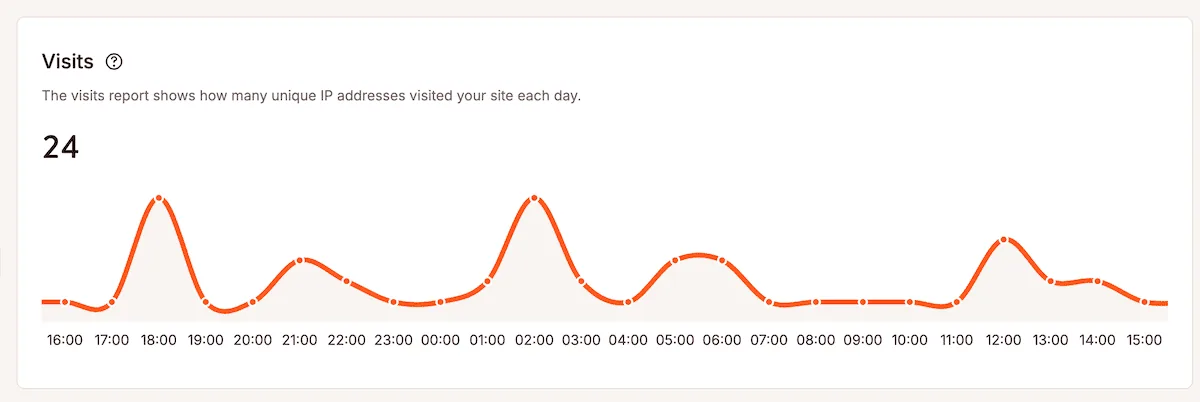
Task: Select the 13:00 data point on line
Action: 1050,281
